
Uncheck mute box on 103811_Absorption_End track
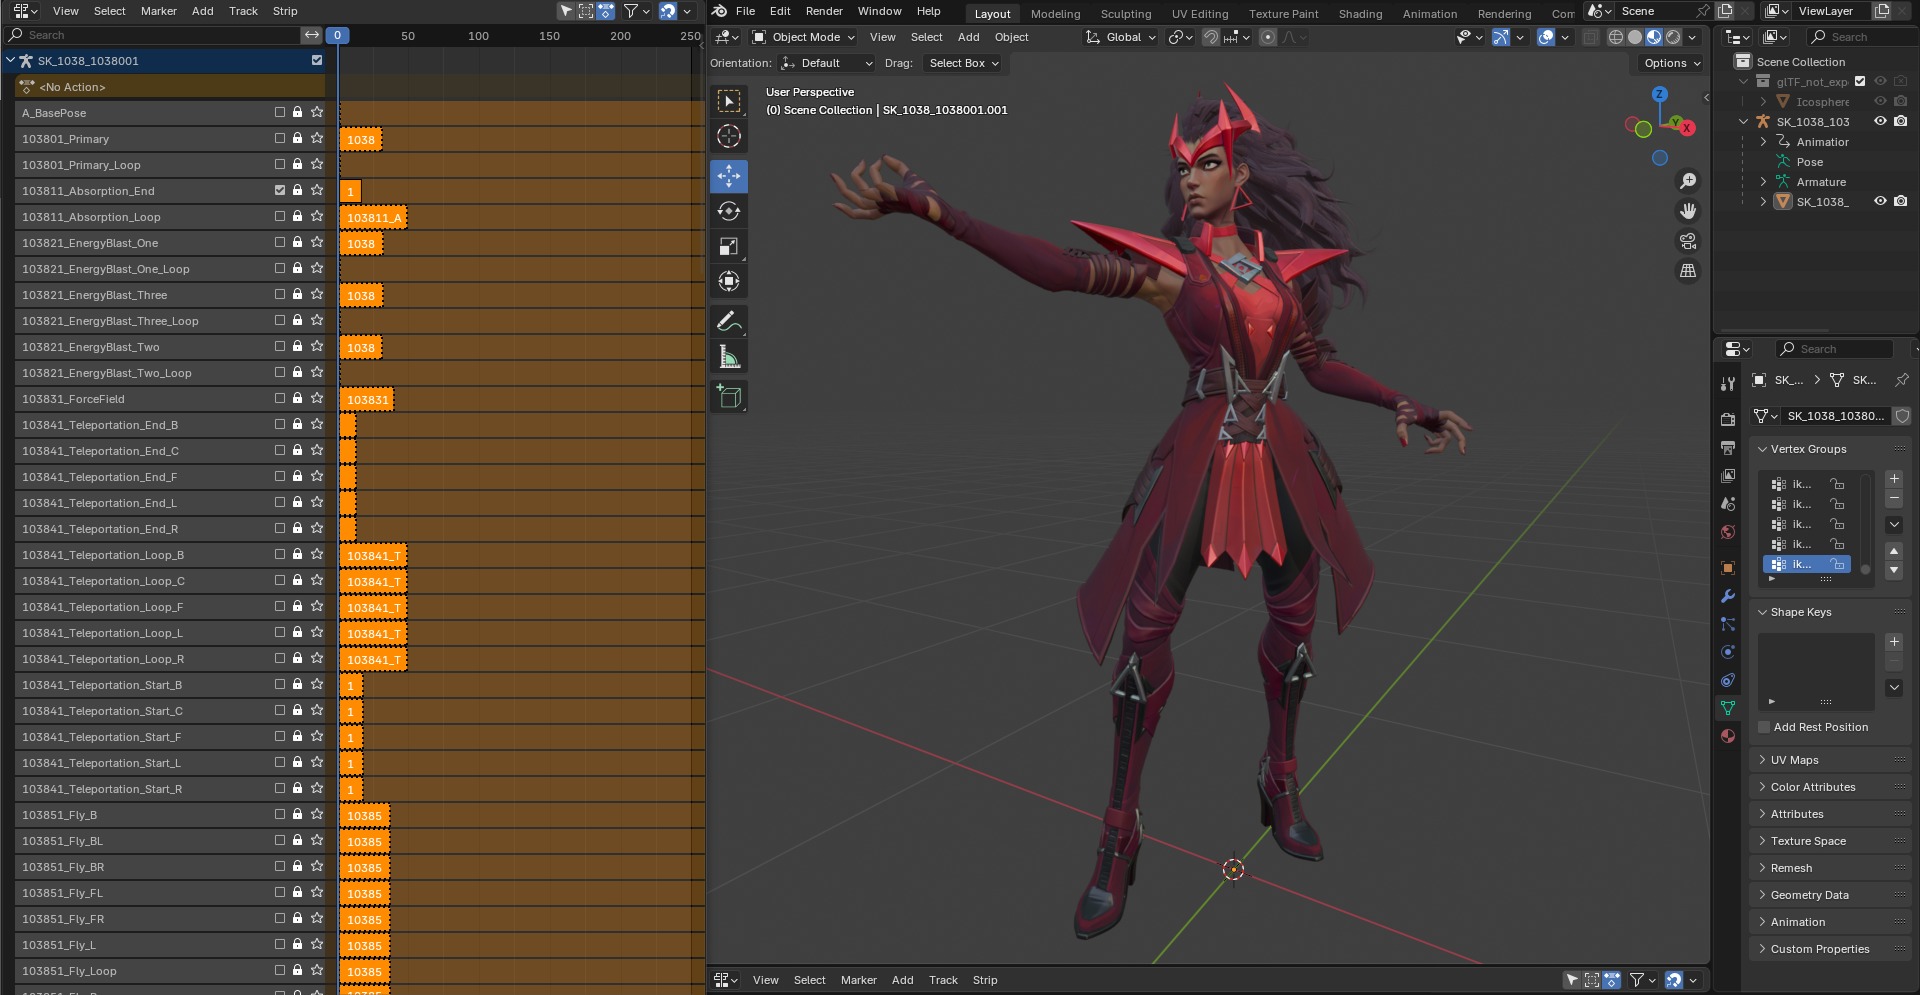click(280, 190)
